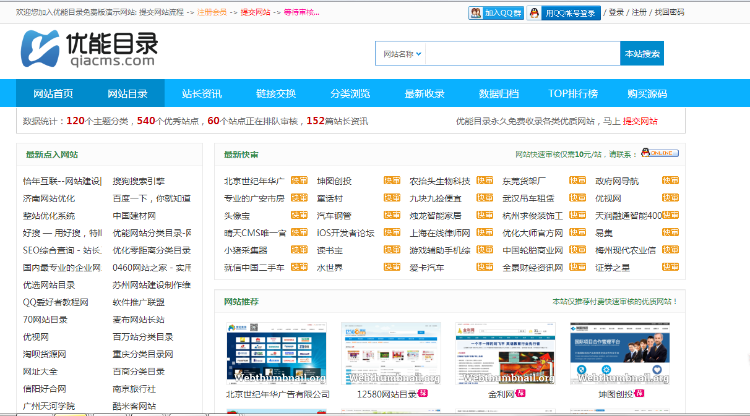Viewport: 750px width, 416px height.
Task: Click 重庆分类目录网 list entry
Action: 143,354
